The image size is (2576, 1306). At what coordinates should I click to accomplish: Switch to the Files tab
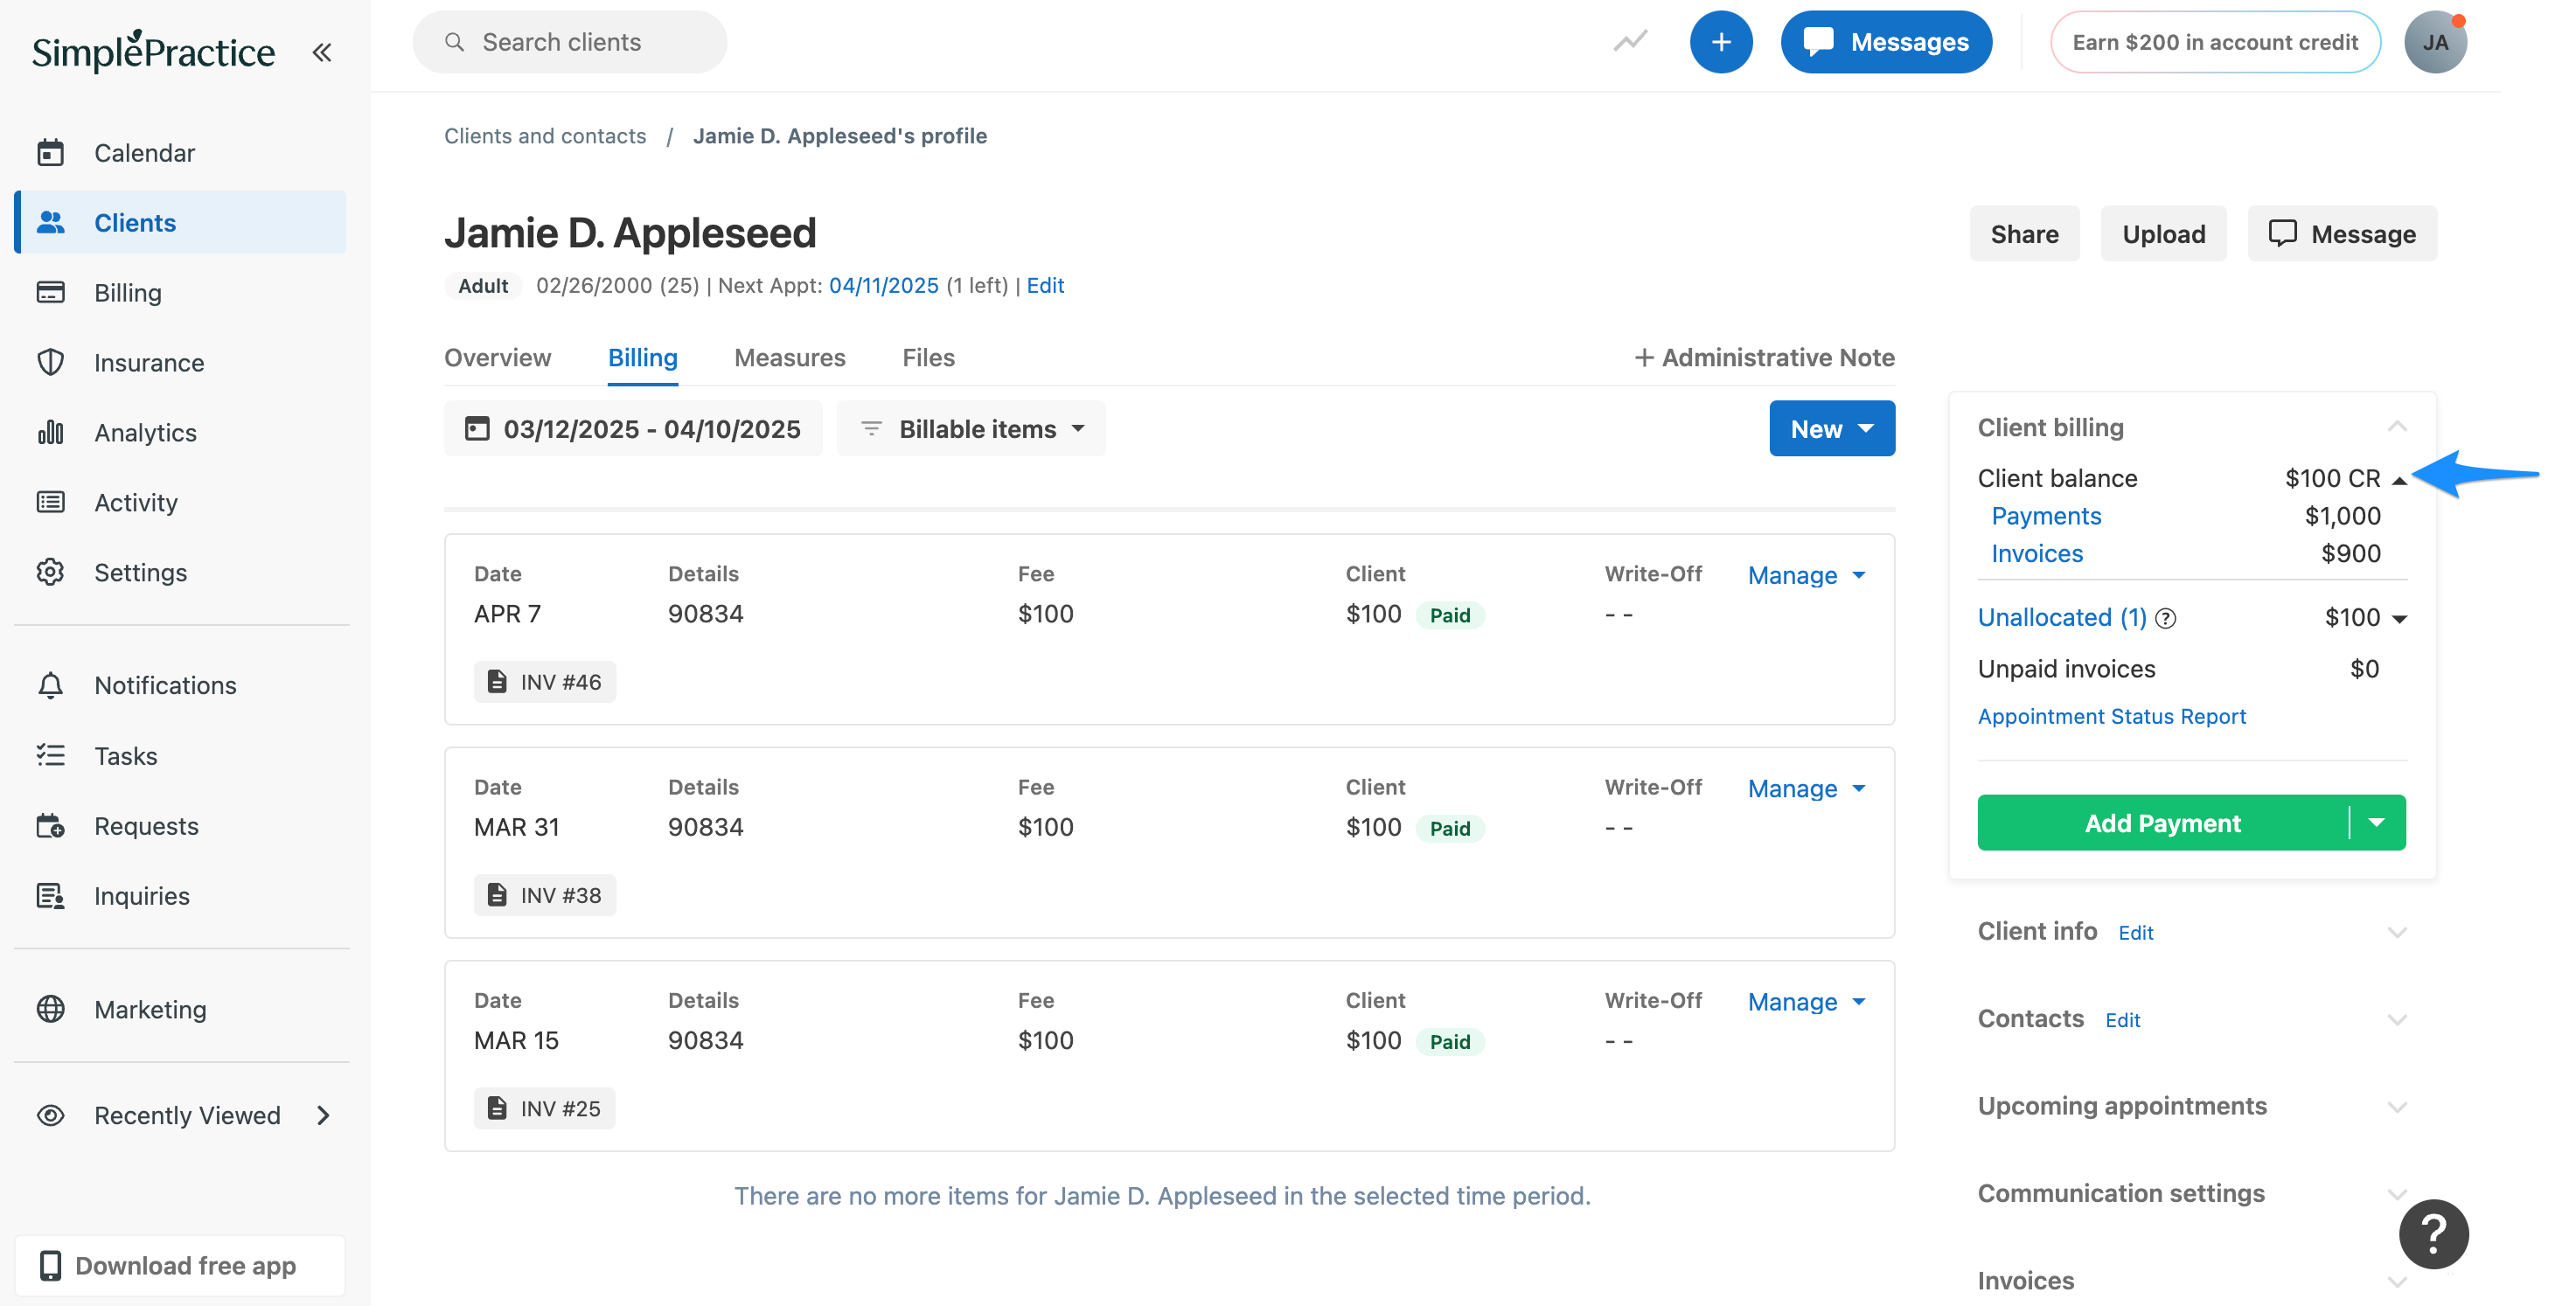point(928,357)
